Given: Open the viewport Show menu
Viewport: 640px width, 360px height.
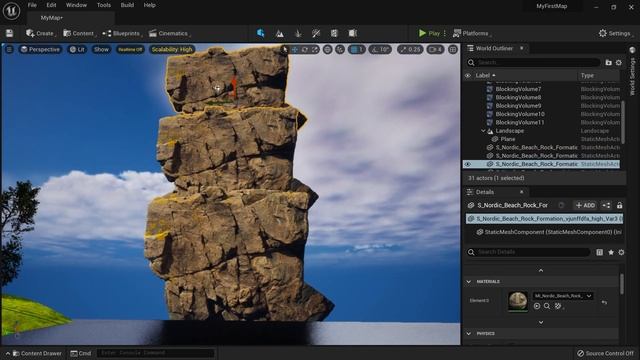Looking at the screenshot, I should 101,49.
